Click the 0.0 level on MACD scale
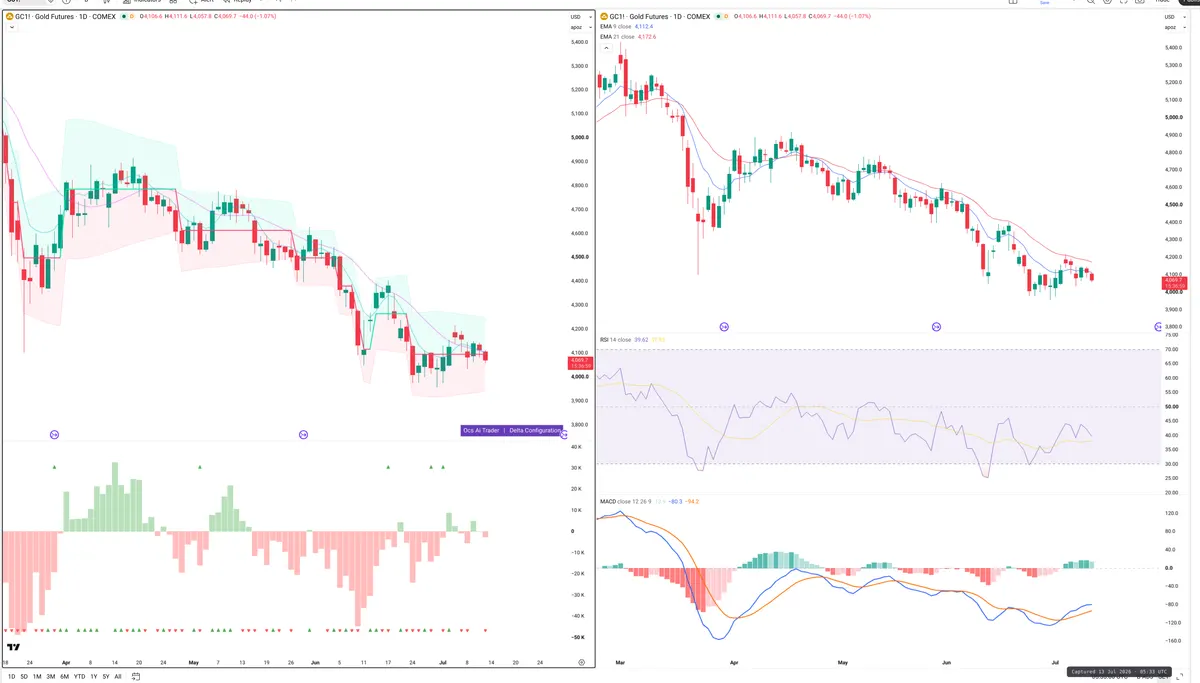The height and width of the screenshot is (683, 1200). pyautogui.click(x=1168, y=568)
